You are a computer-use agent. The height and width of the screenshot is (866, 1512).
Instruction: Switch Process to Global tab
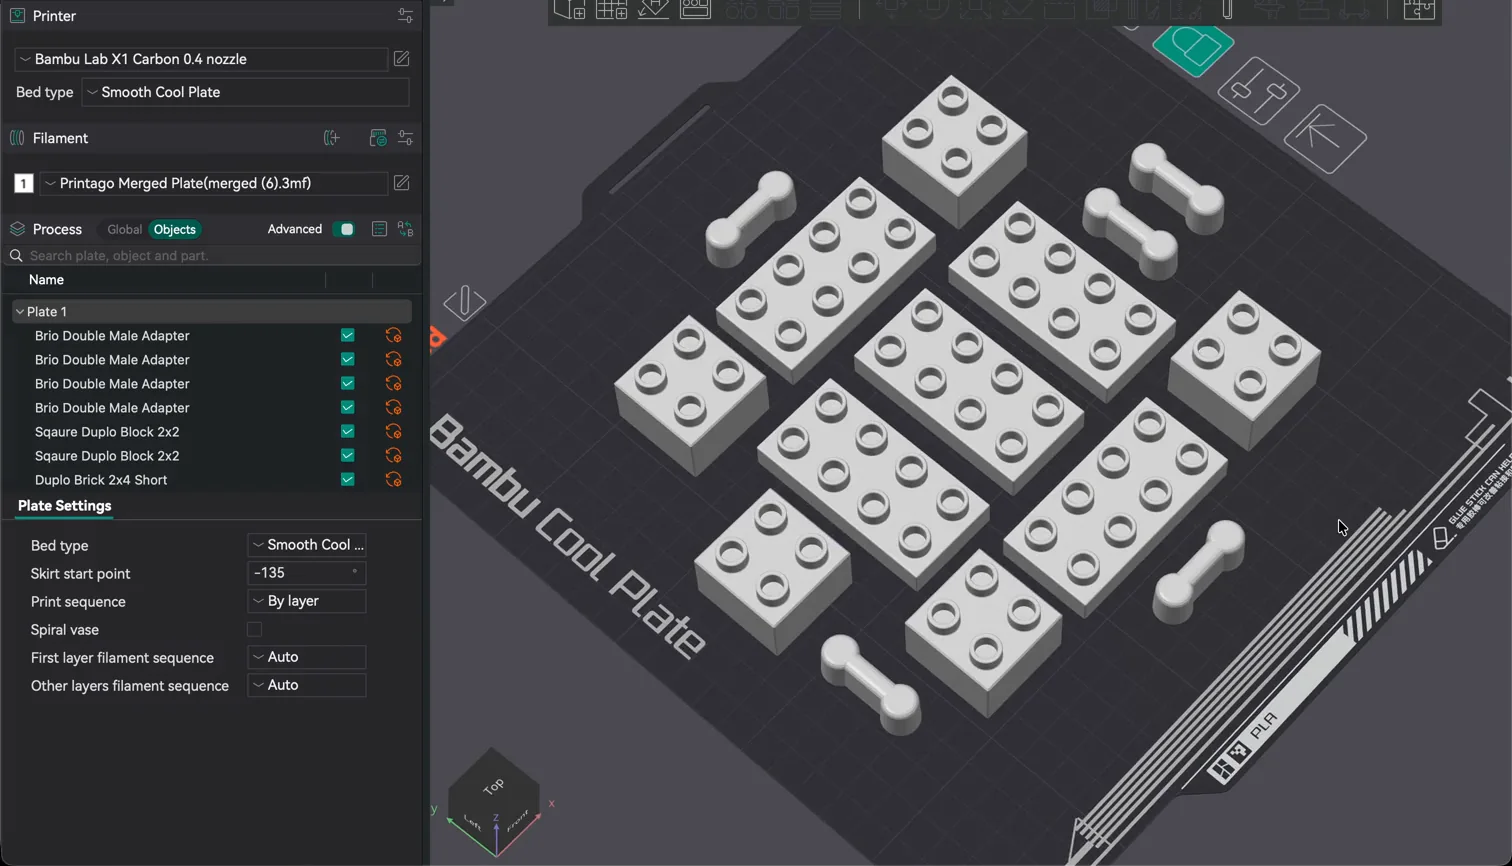point(124,229)
